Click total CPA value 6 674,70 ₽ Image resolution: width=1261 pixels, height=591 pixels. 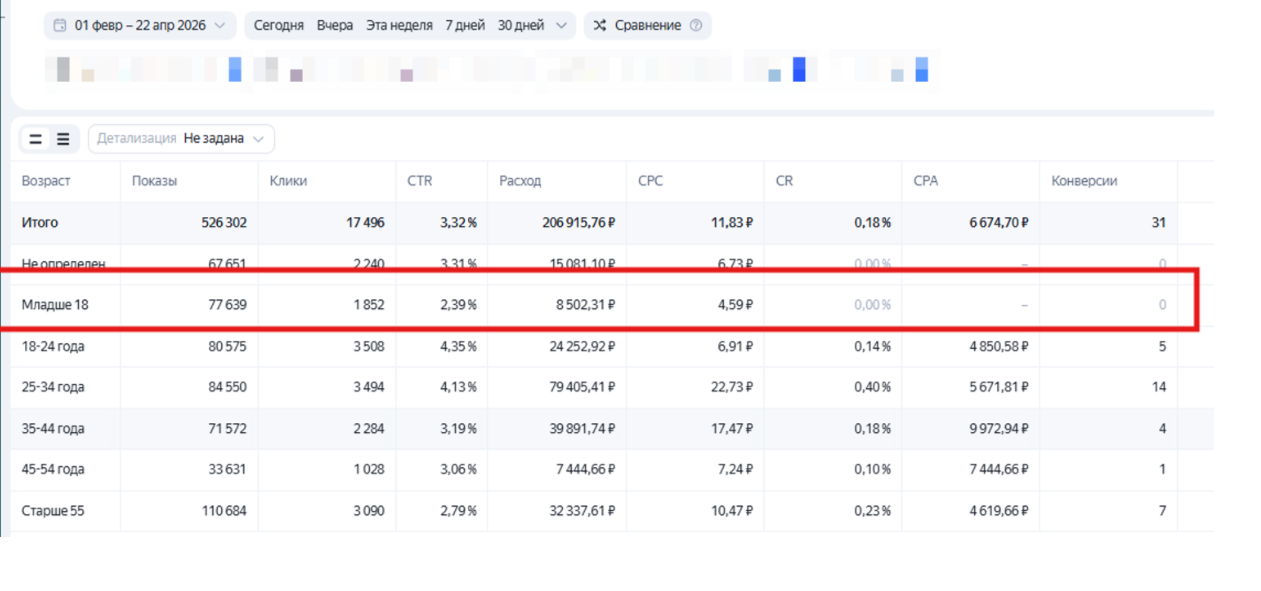point(998,223)
